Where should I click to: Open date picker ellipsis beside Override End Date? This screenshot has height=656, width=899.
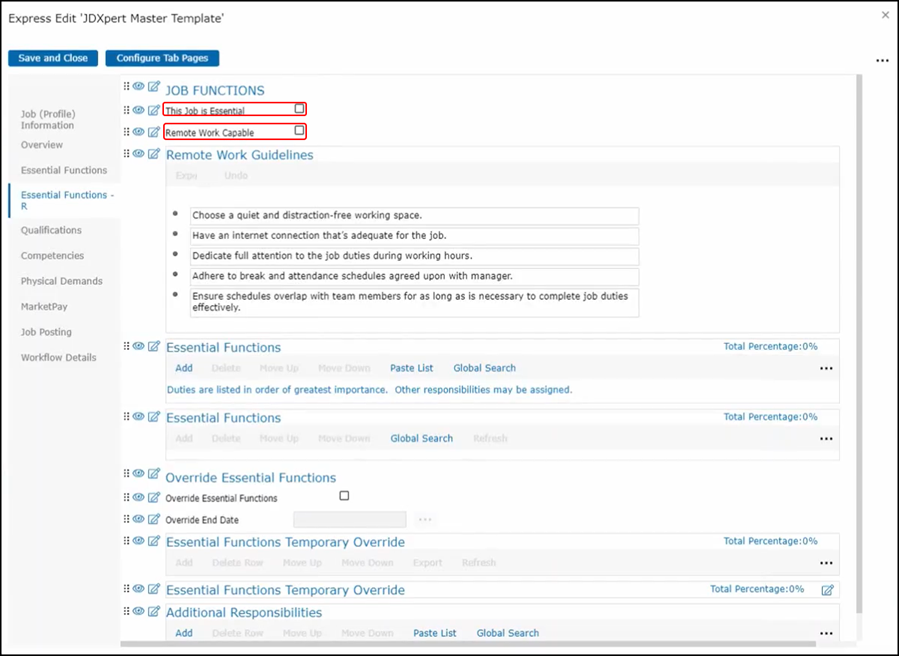[425, 520]
